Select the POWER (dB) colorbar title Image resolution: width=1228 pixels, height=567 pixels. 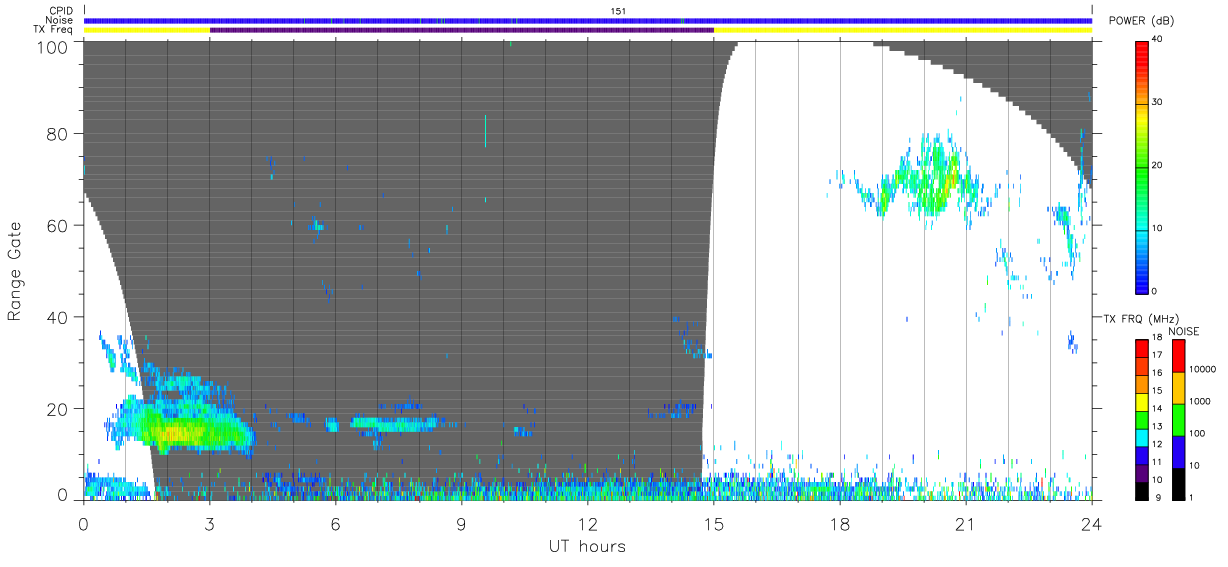[x=1139, y=21]
